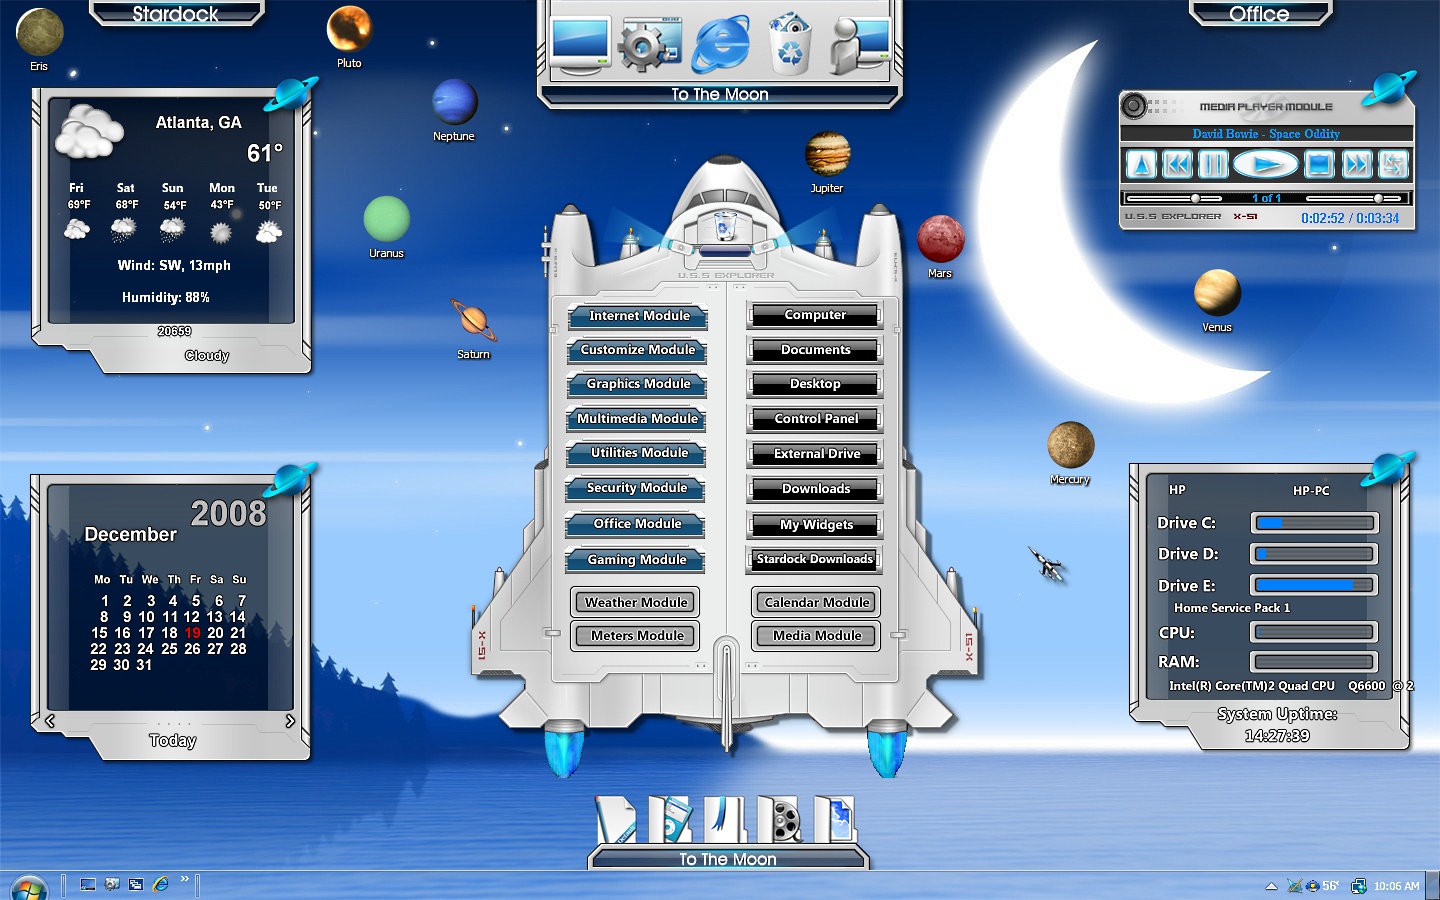
Task: Click the small rocket plane icon on desktop
Action: tap(1048, 566)
